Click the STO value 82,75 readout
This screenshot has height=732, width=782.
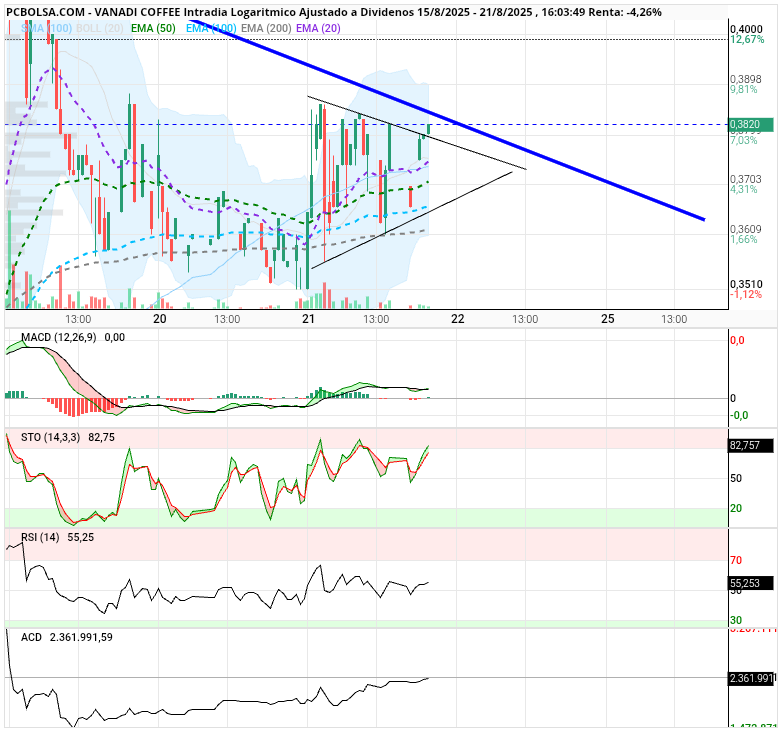tap(101, 437)
